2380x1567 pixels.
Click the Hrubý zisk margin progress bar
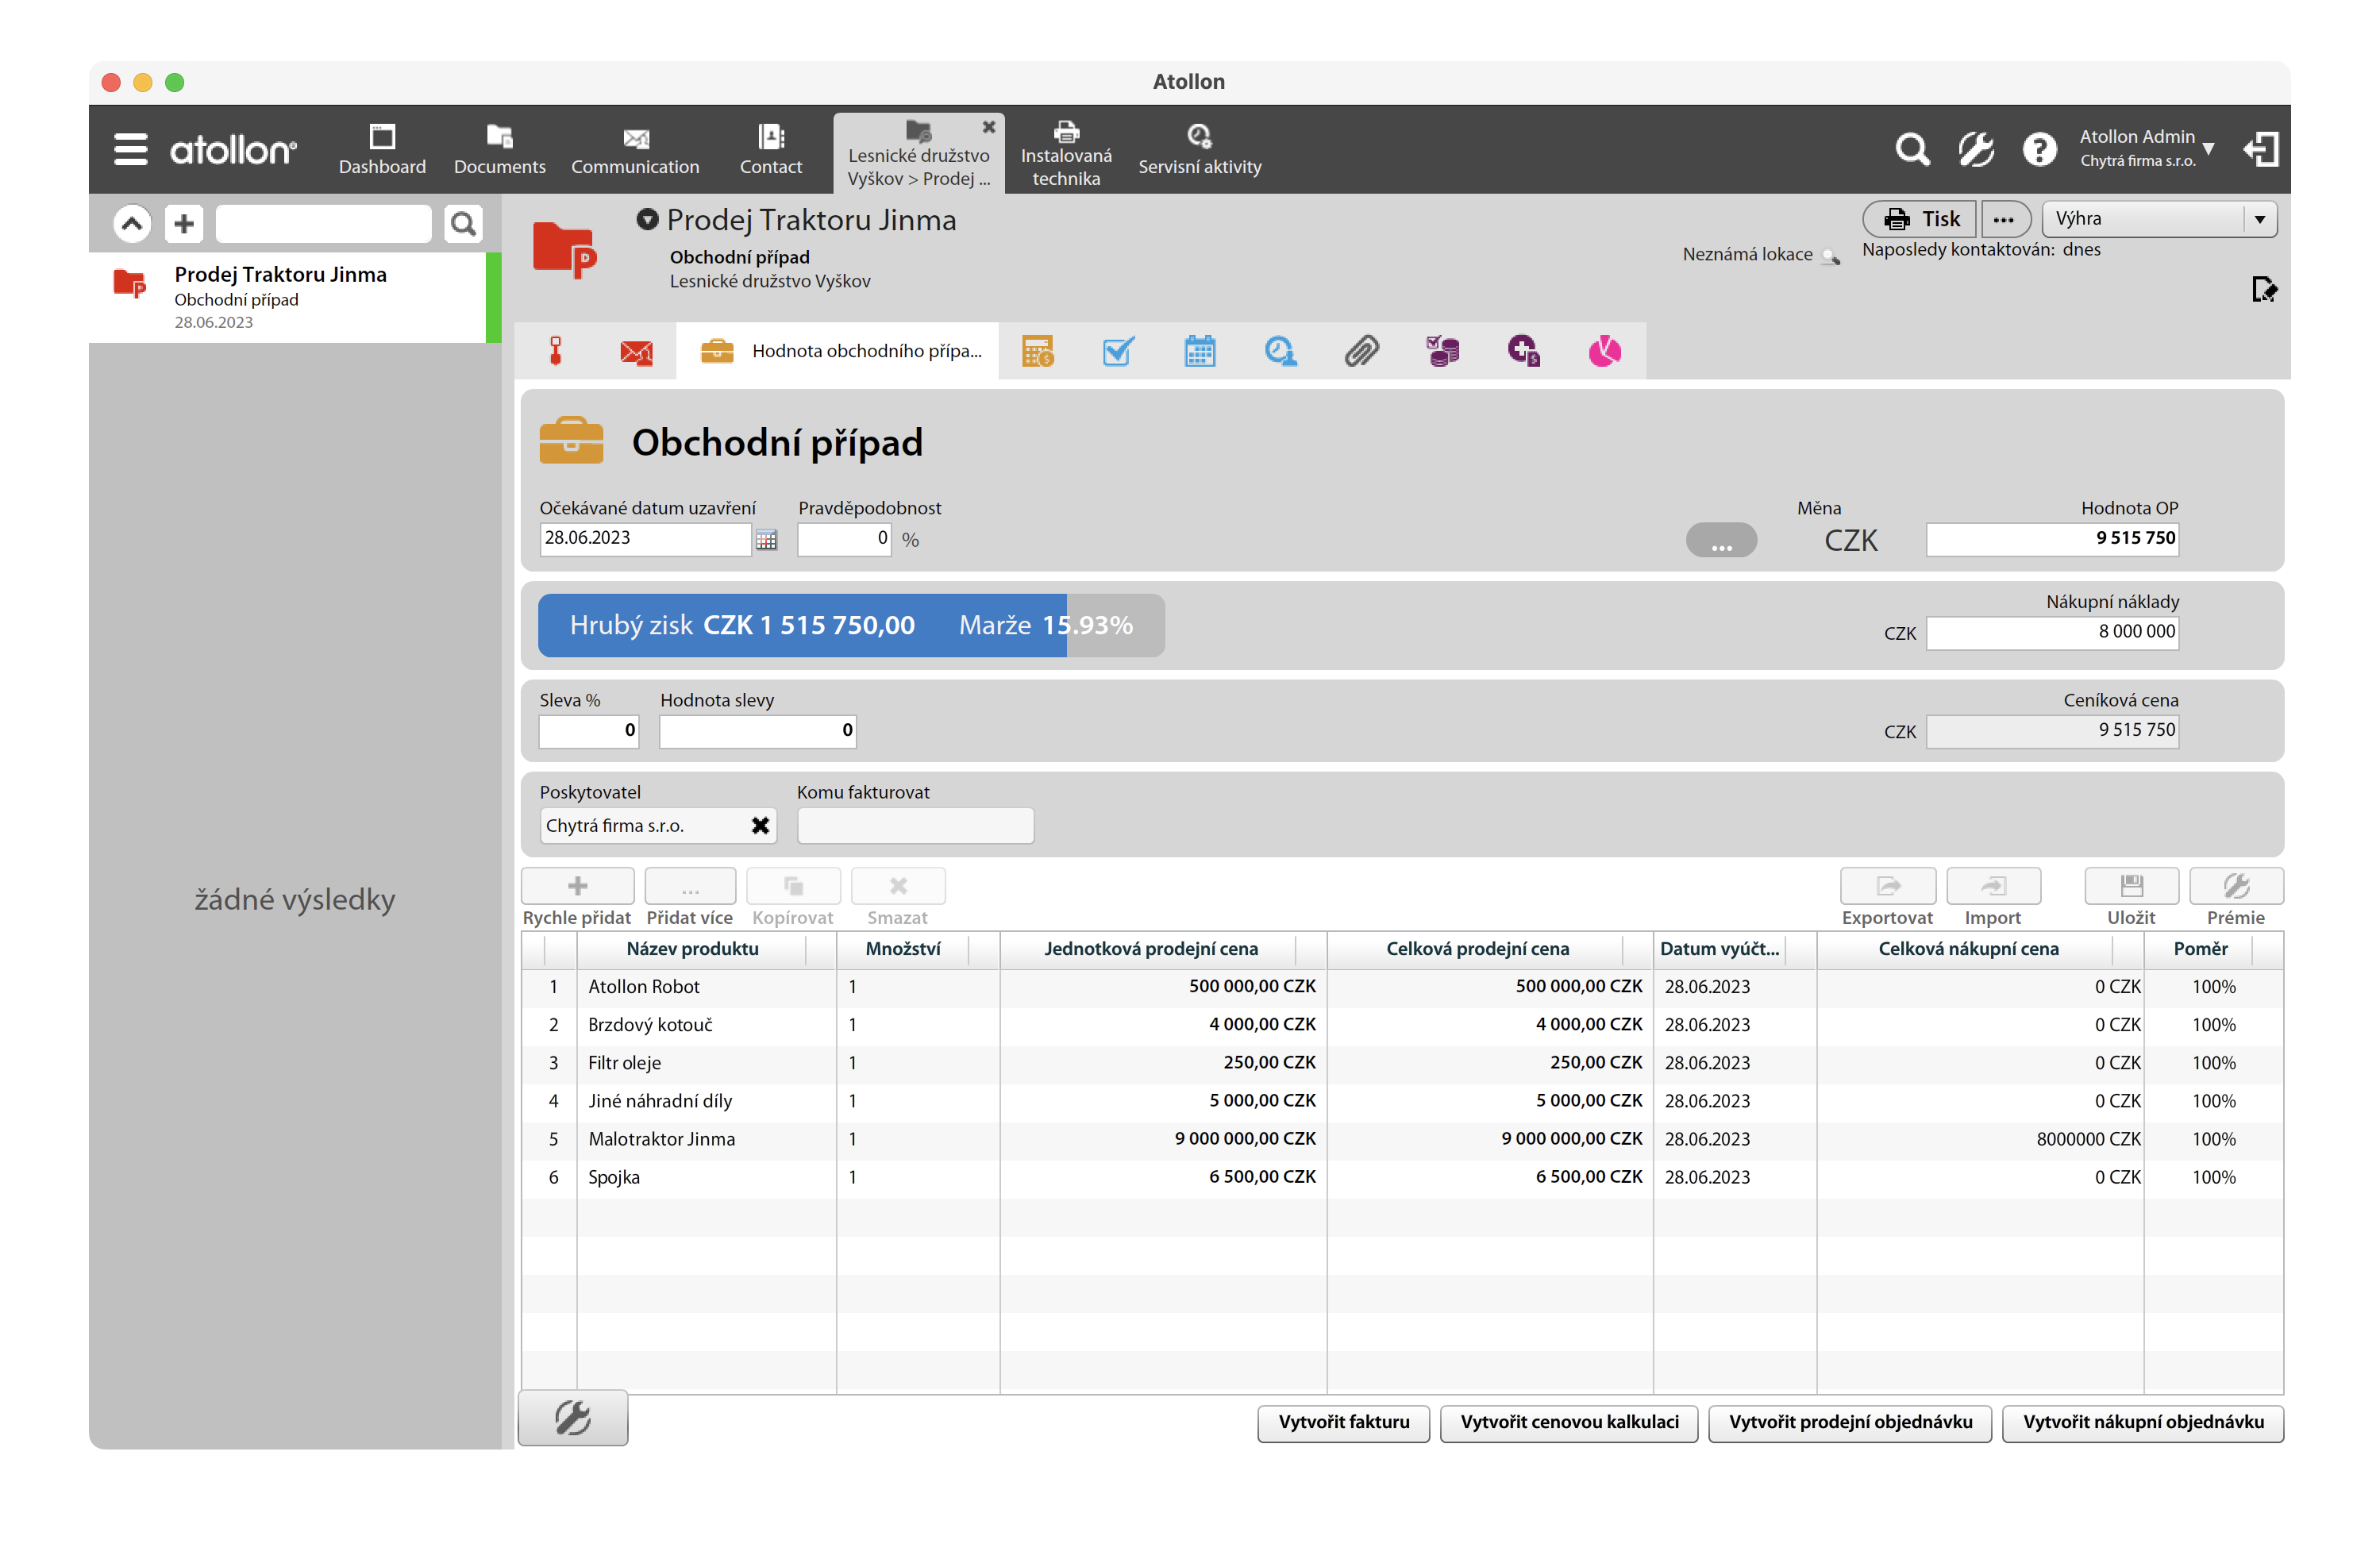click(850, 626)
